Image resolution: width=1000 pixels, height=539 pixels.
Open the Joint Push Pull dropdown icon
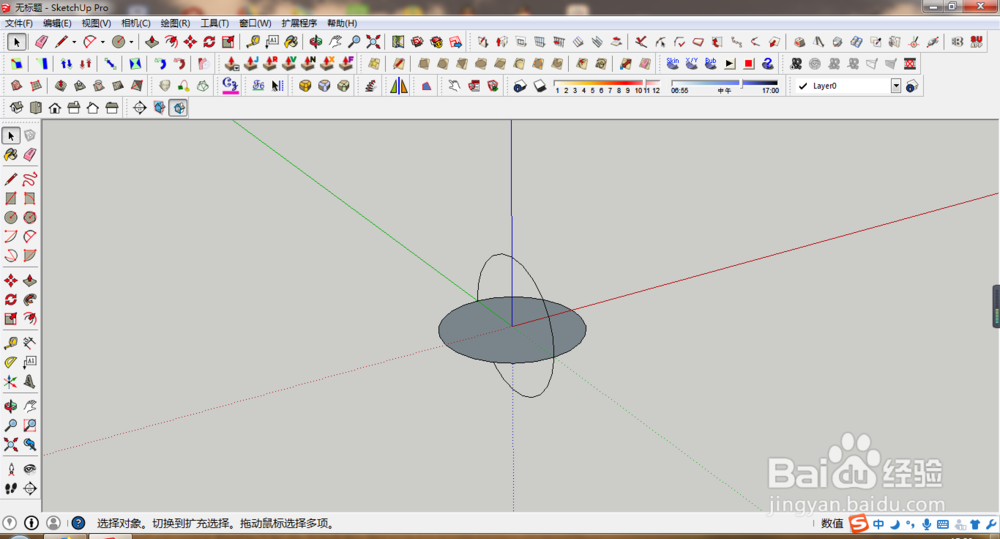[232, 64]
